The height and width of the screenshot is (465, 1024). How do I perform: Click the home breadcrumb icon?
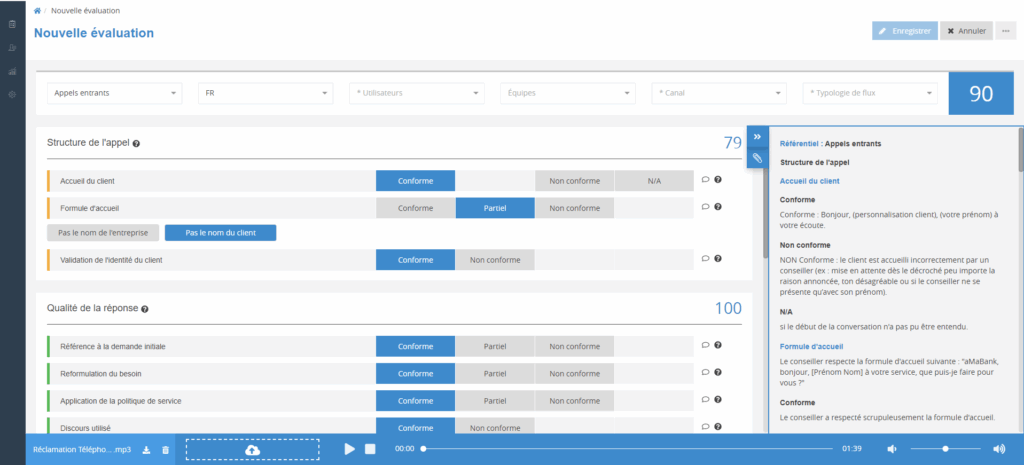[38, 10]
